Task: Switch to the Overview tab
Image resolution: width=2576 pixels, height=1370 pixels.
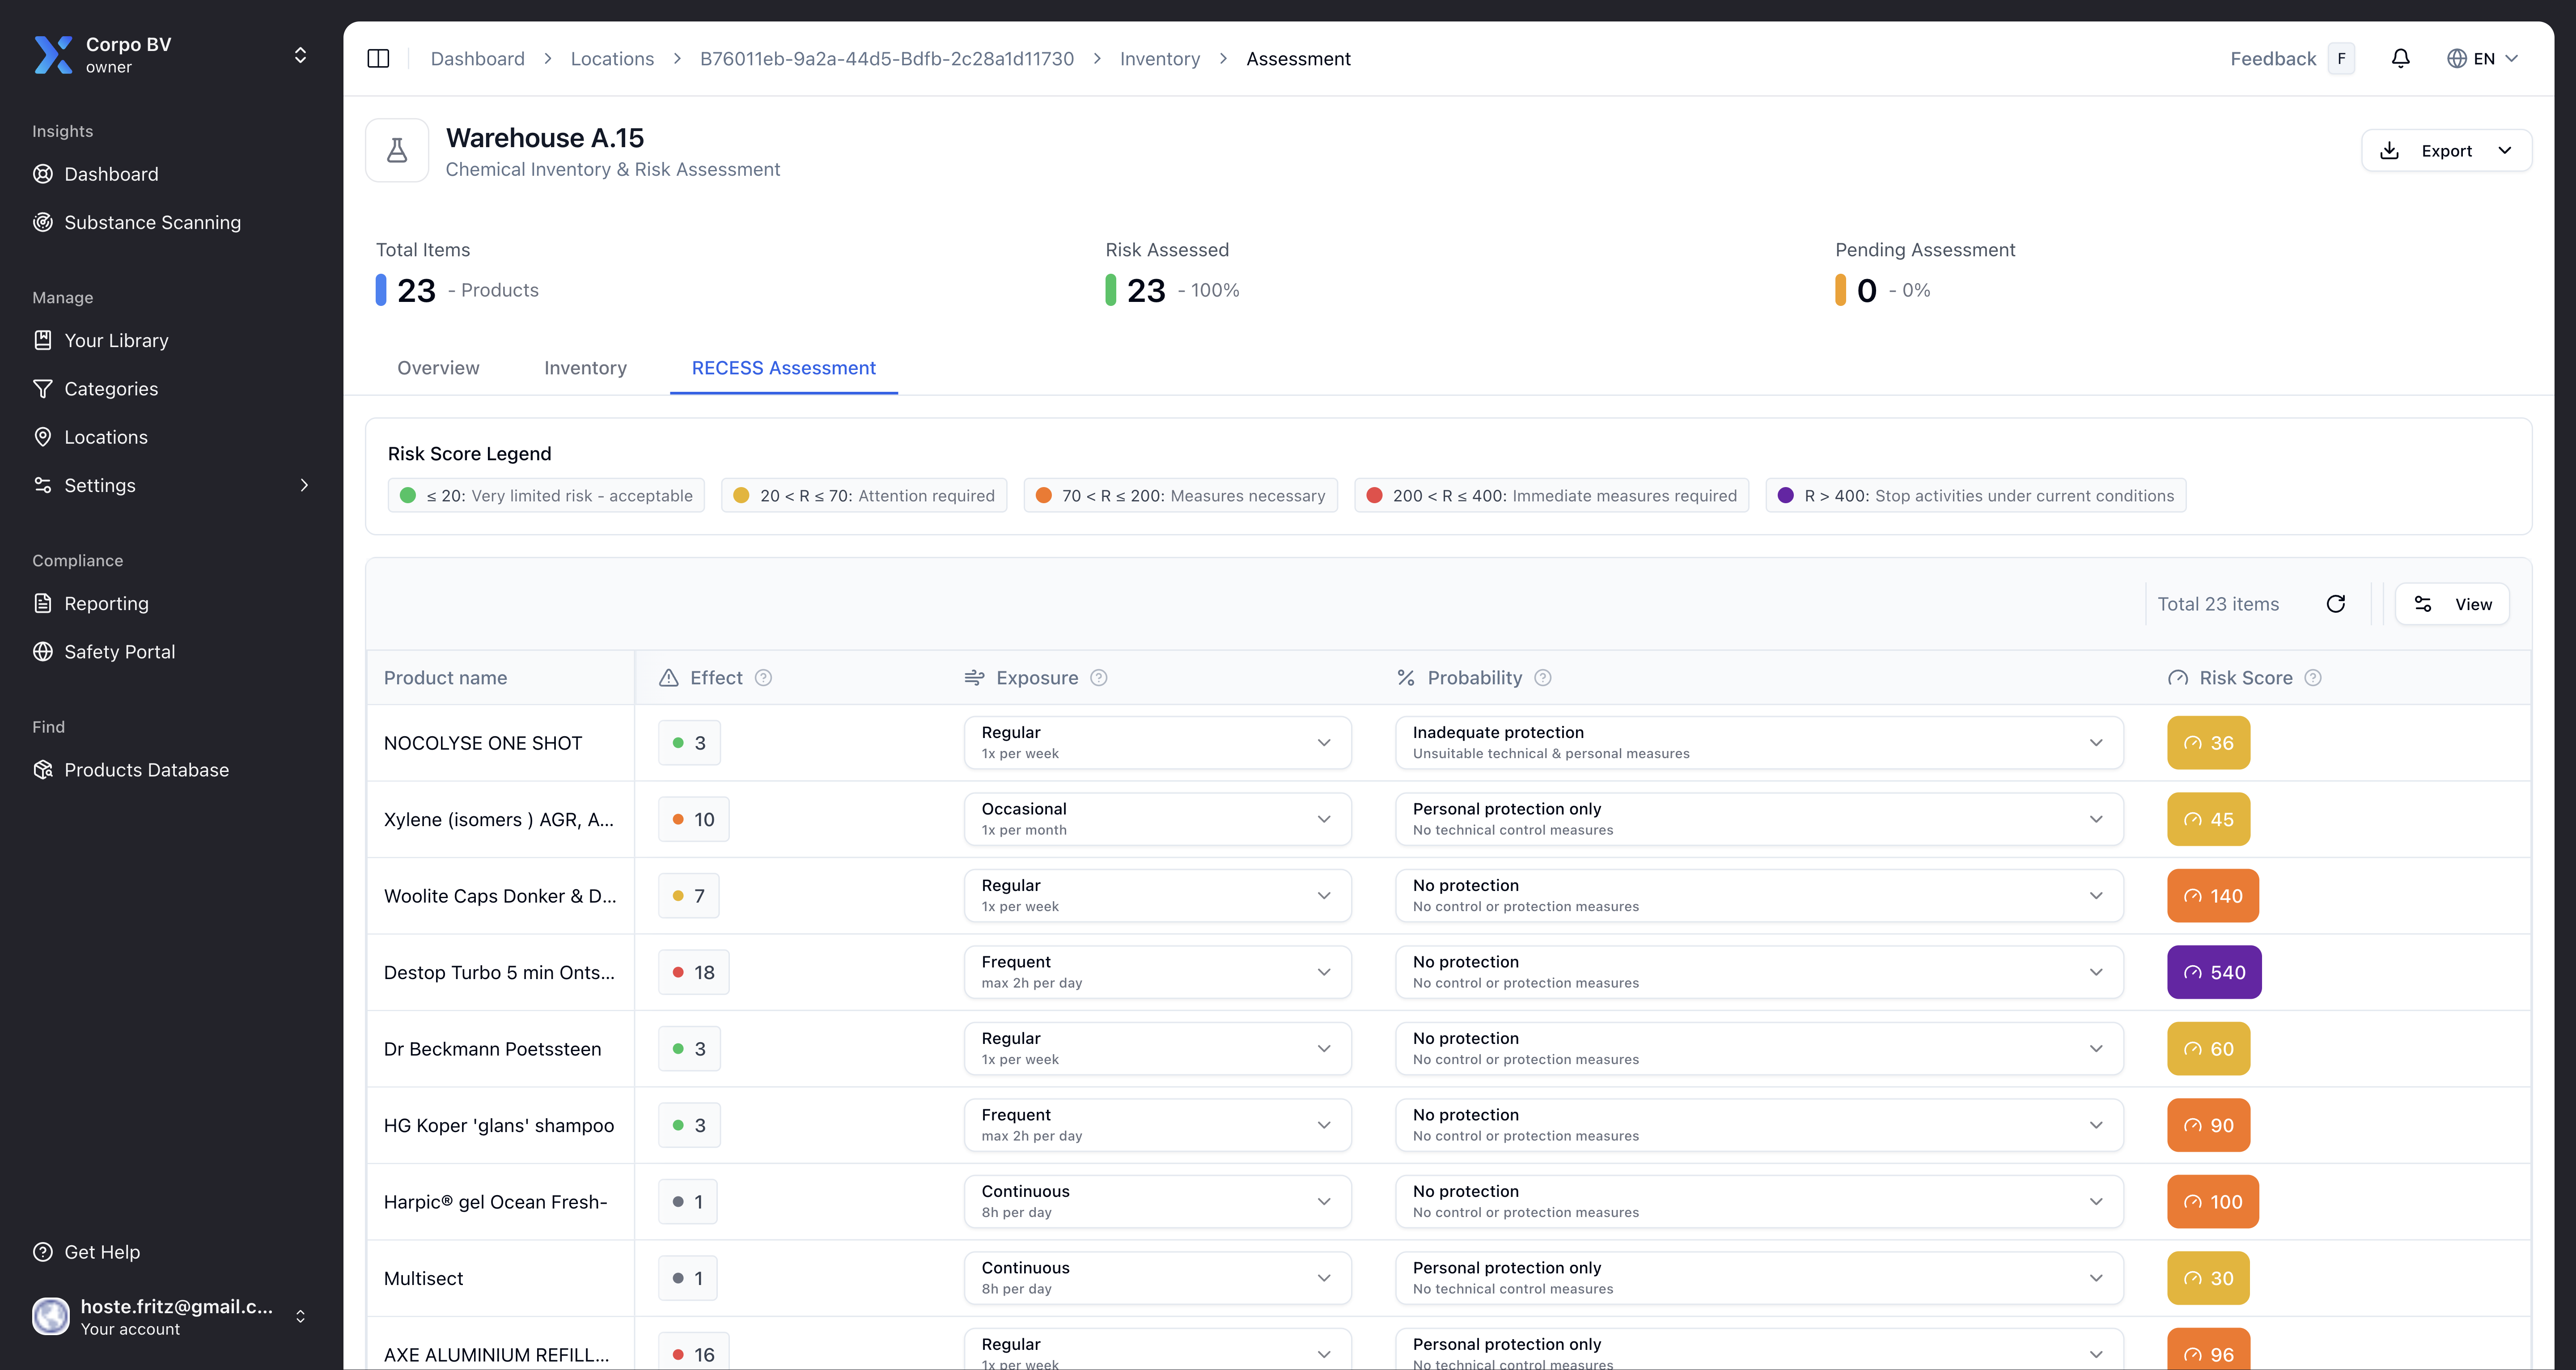Action: (438, 368)
